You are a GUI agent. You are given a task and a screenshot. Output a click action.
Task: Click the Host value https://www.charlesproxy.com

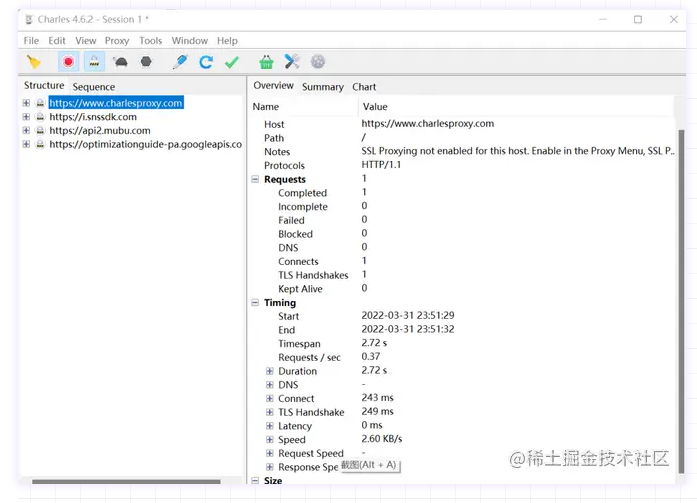[428, 124]
